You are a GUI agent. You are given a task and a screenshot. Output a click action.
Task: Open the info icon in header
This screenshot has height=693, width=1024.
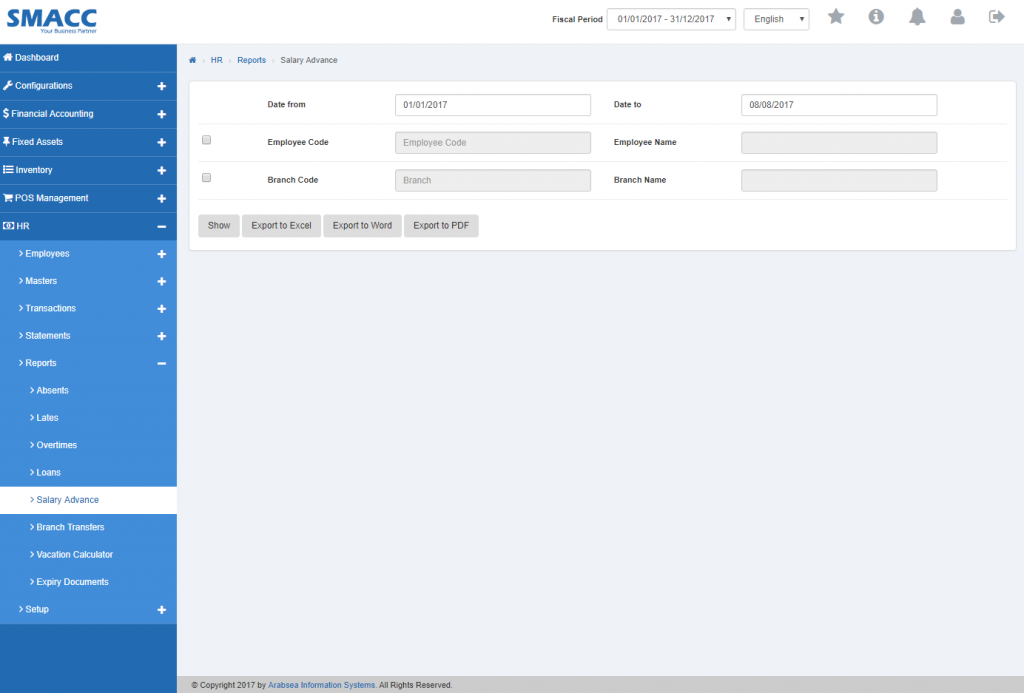click(x=876, y=17)
